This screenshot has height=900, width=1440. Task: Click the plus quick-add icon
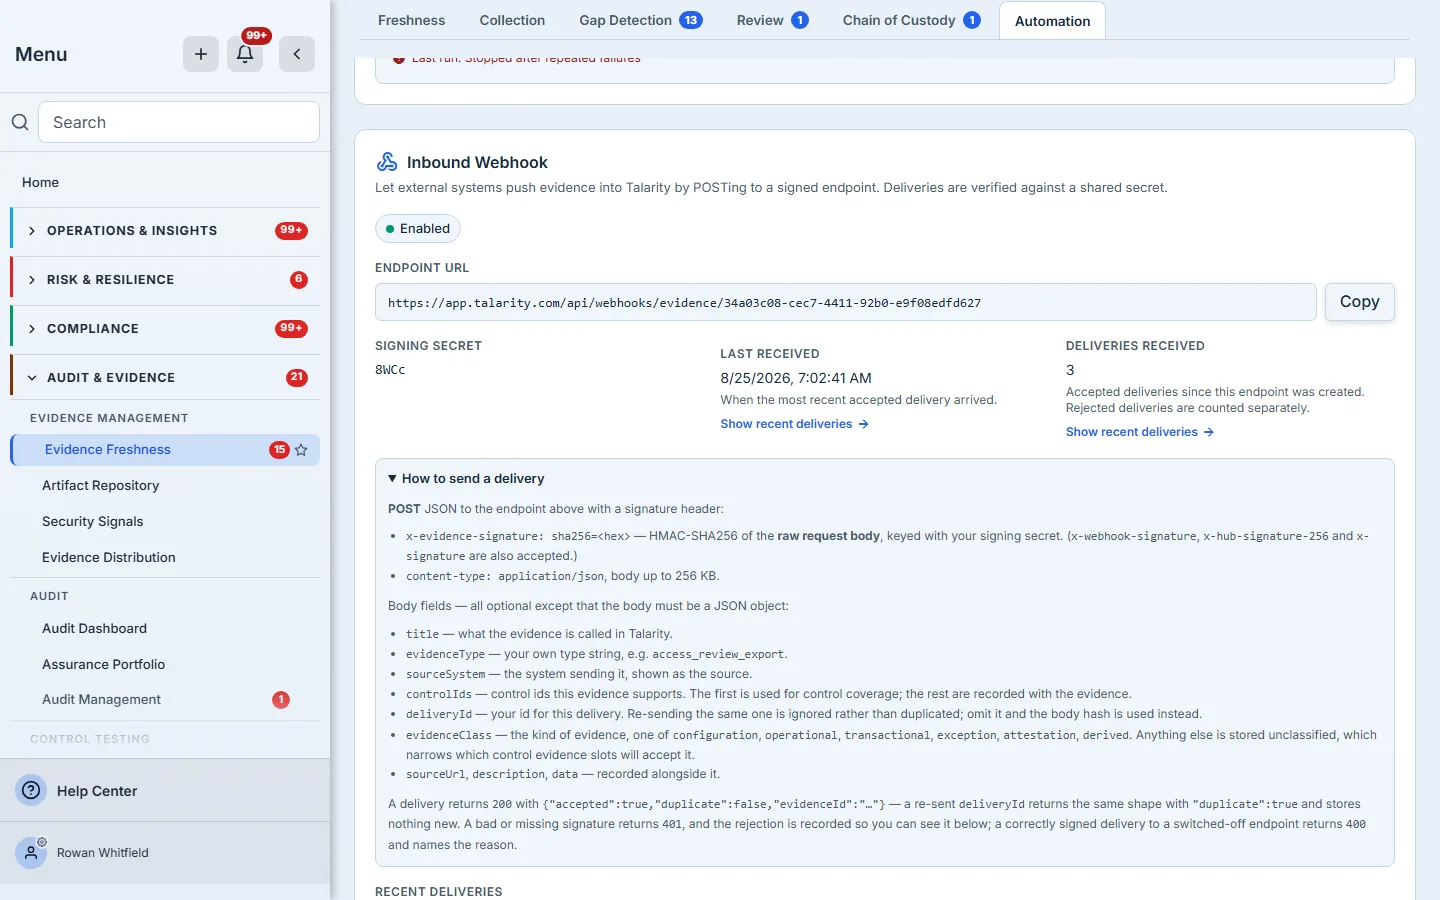[201, 54]
